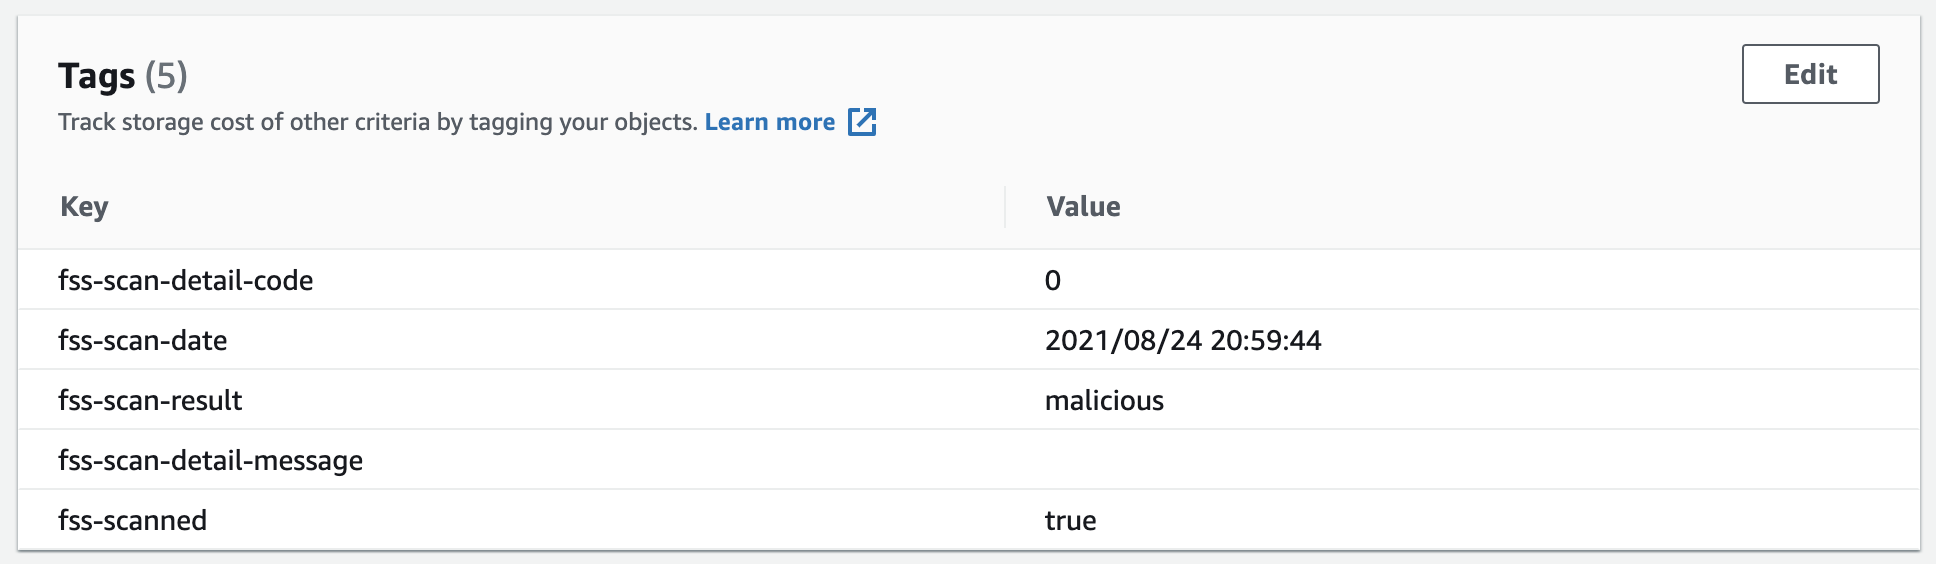Select the fss-scan-result key
Screen dimensions: 1936x564
[150, 401]
